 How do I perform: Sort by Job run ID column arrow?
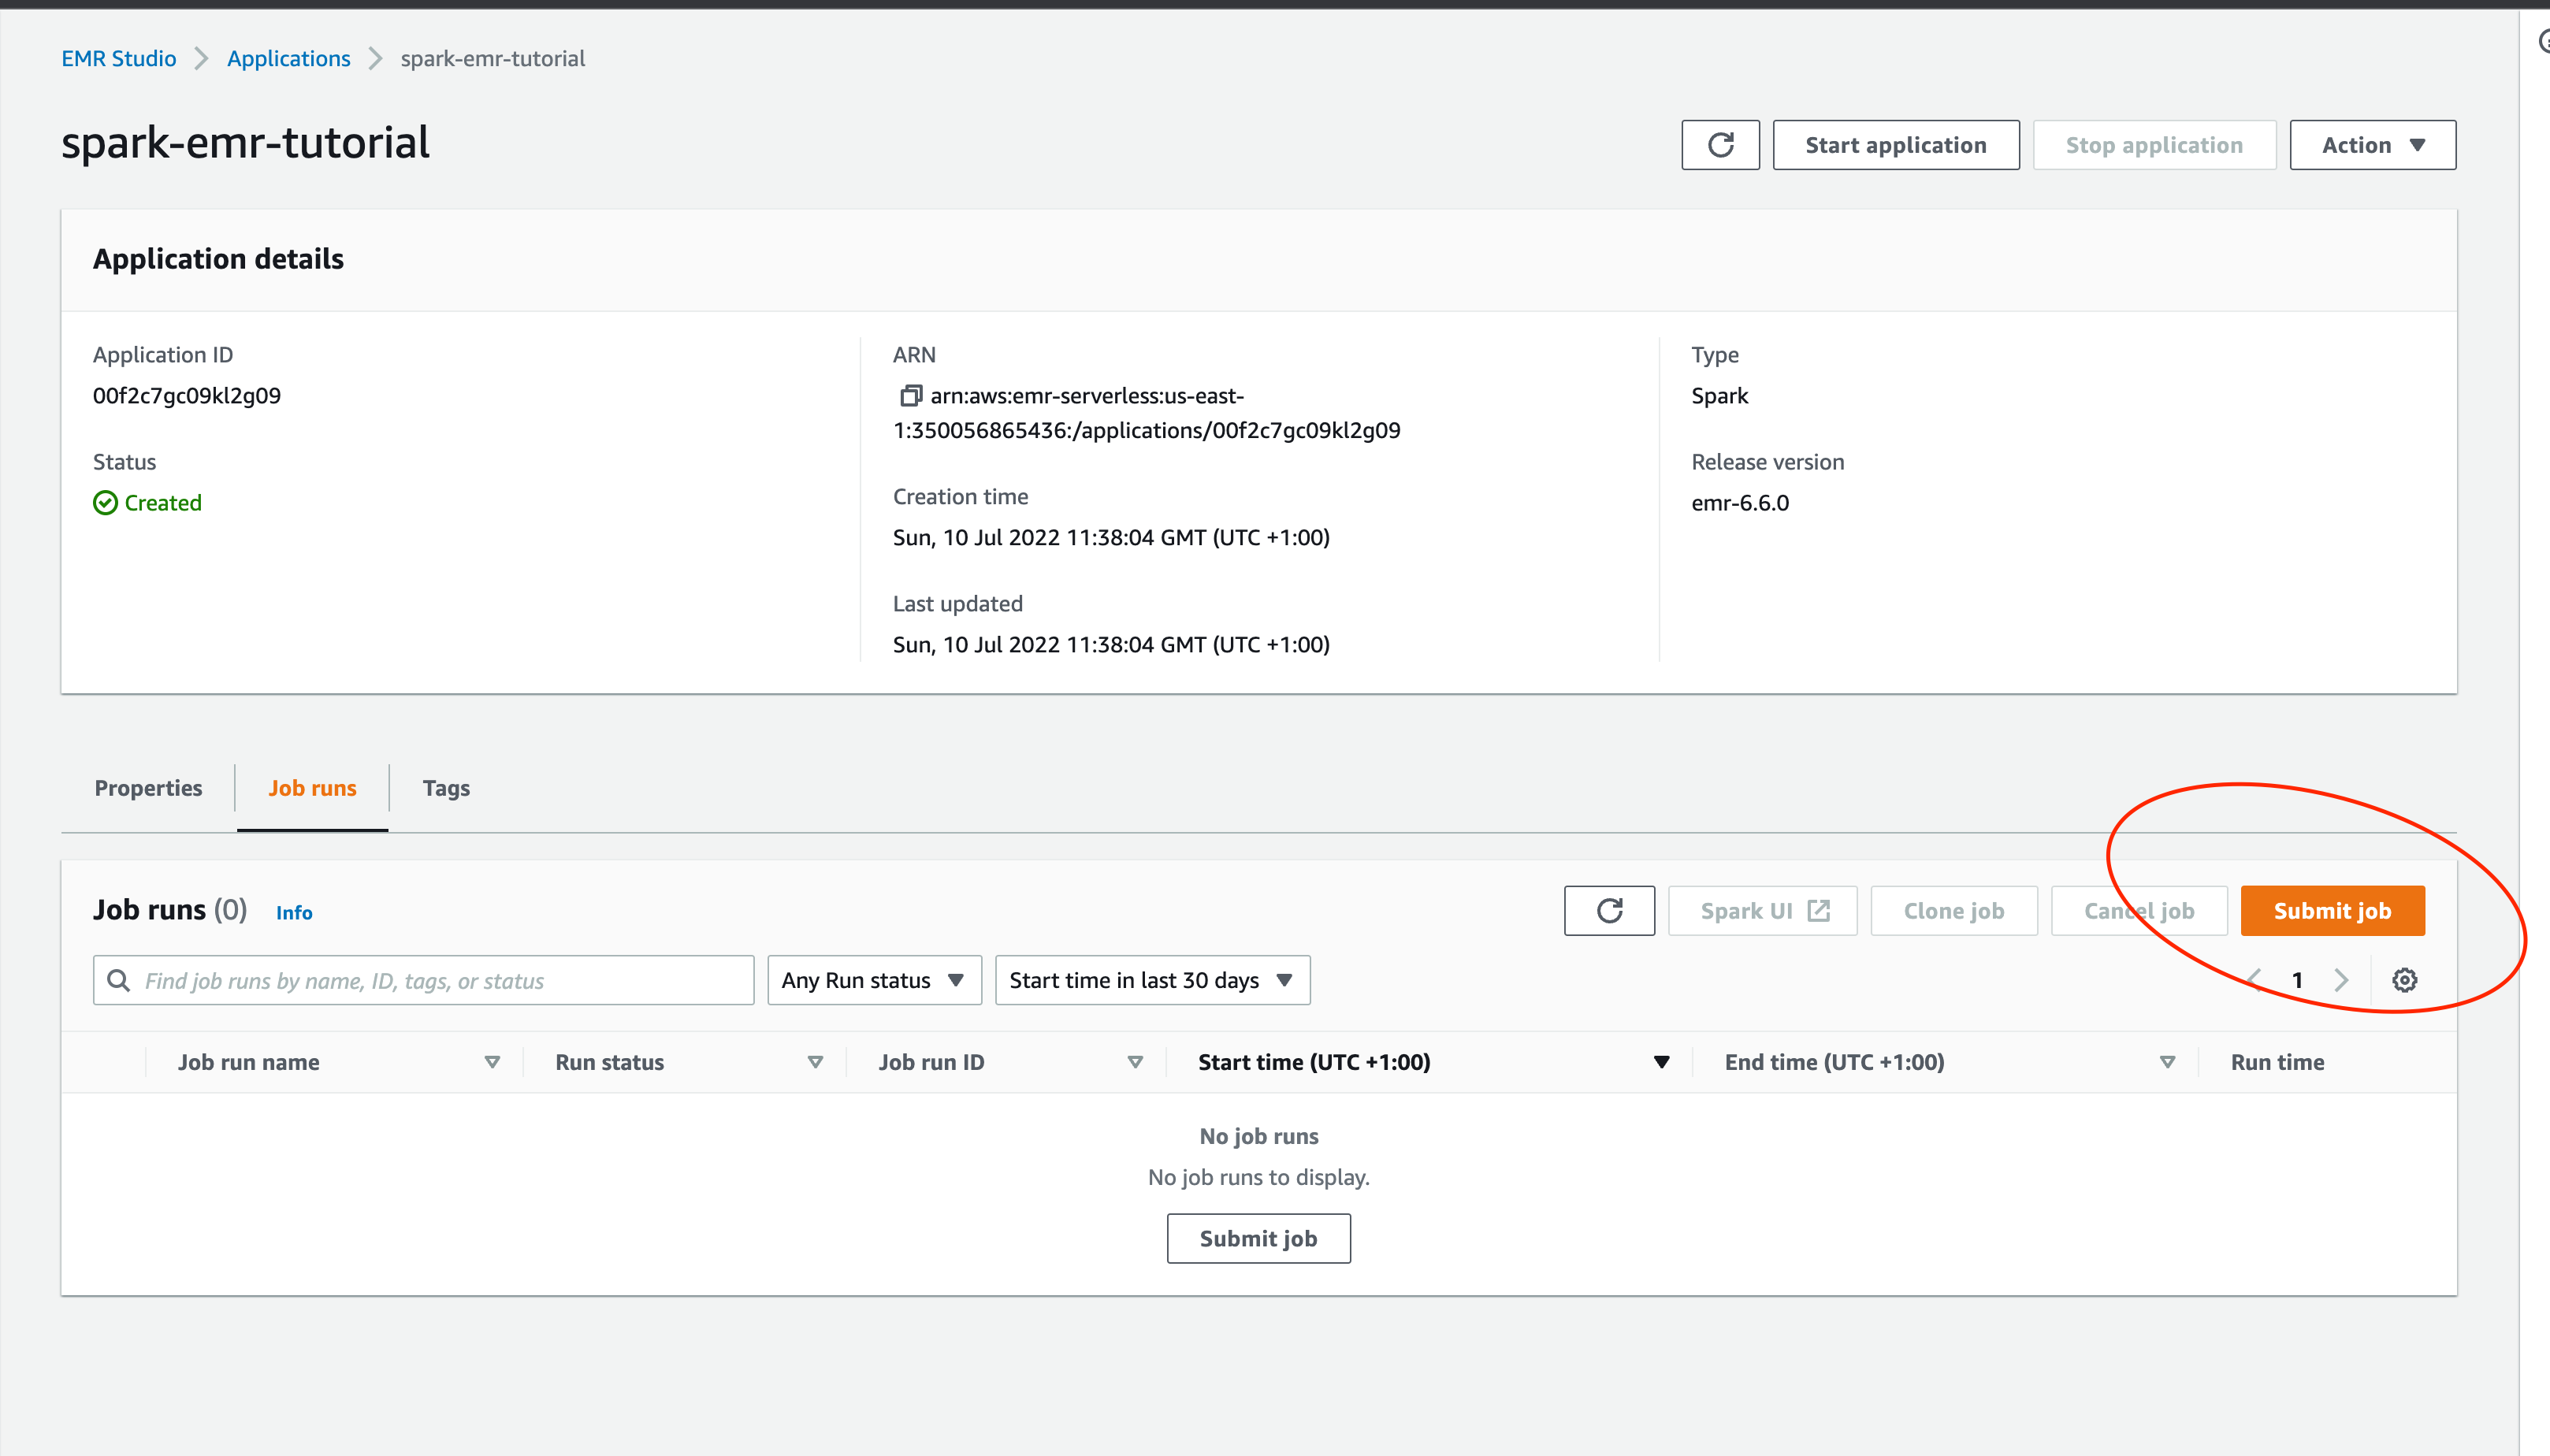point(1135,1062)
